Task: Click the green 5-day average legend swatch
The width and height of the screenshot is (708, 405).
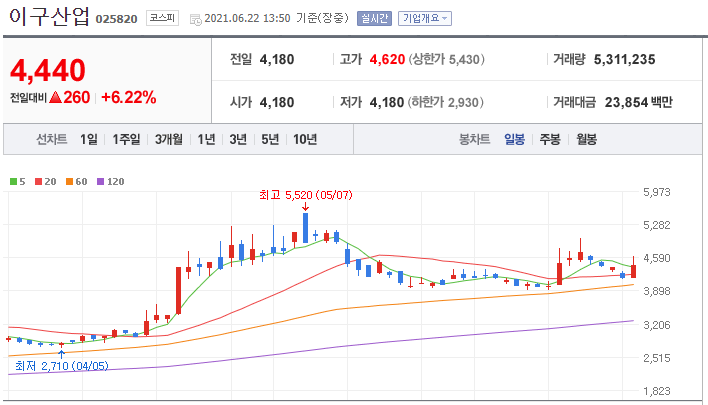Action: [14, 182]
